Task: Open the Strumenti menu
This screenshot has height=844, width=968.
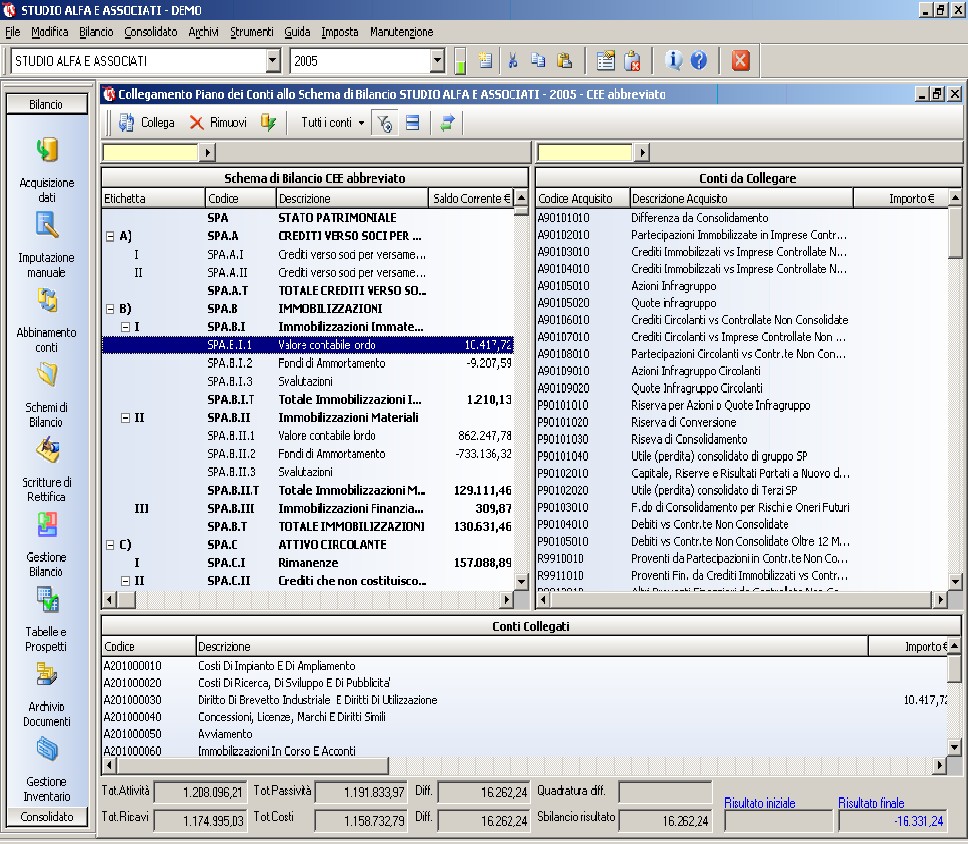Action: [x=251, y=32]
